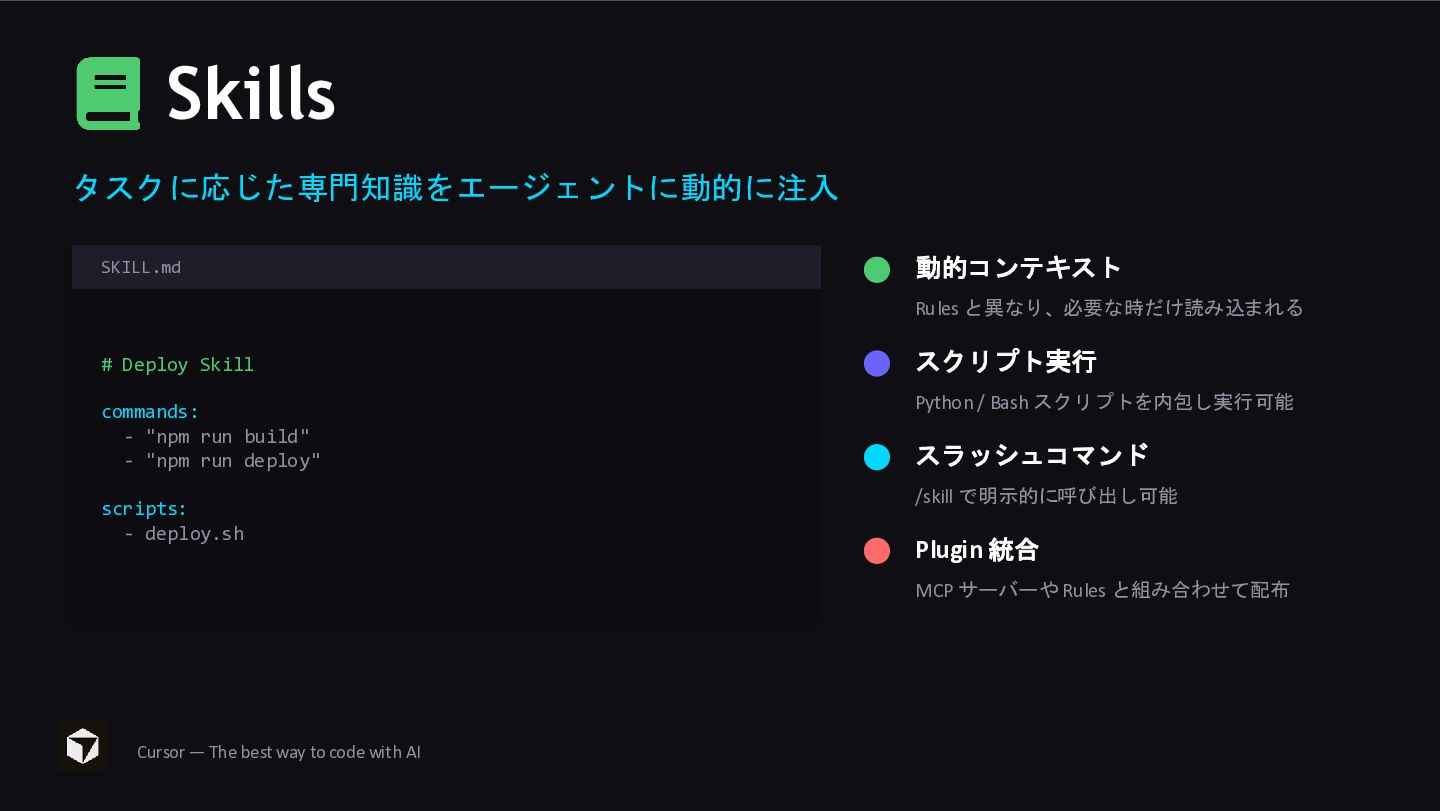Click the footer text 'Cursor — The best way to code with AI'
The width and height of the screenshot is (1440, 811).
pos(278,752)
